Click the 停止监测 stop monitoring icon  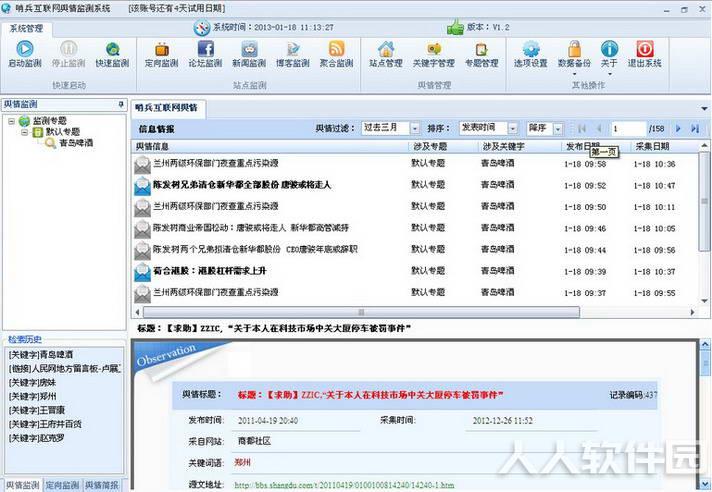tap(69, 49)
